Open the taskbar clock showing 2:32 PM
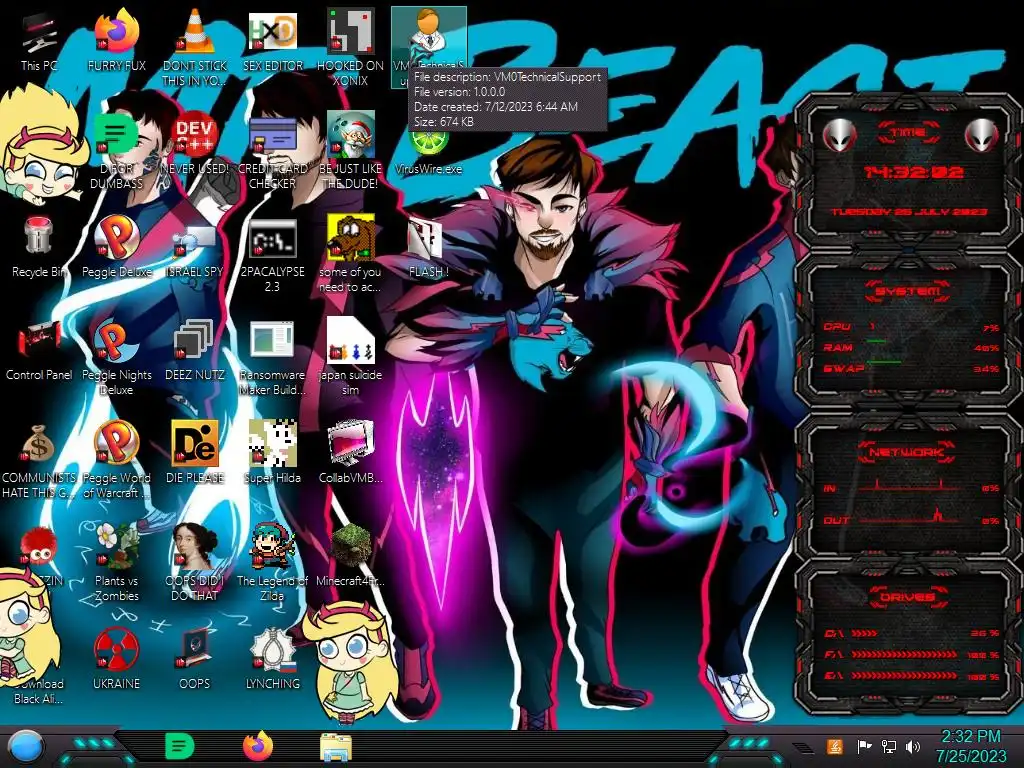Screen dimensions: 1024x768 coord(971,746)
